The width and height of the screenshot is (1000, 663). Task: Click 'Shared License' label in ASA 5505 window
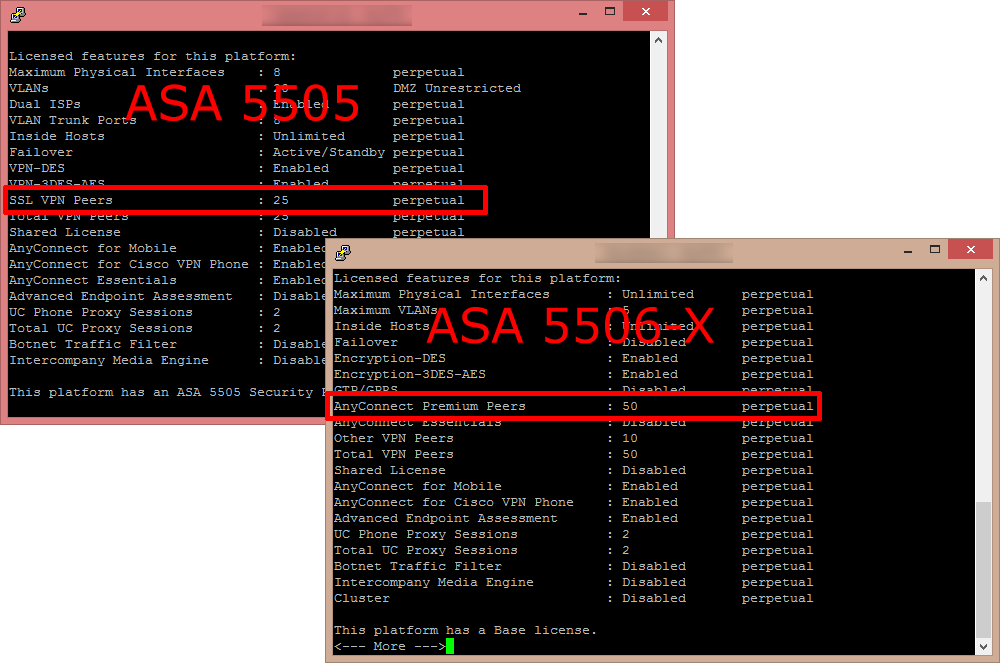[x=64, y=233]
